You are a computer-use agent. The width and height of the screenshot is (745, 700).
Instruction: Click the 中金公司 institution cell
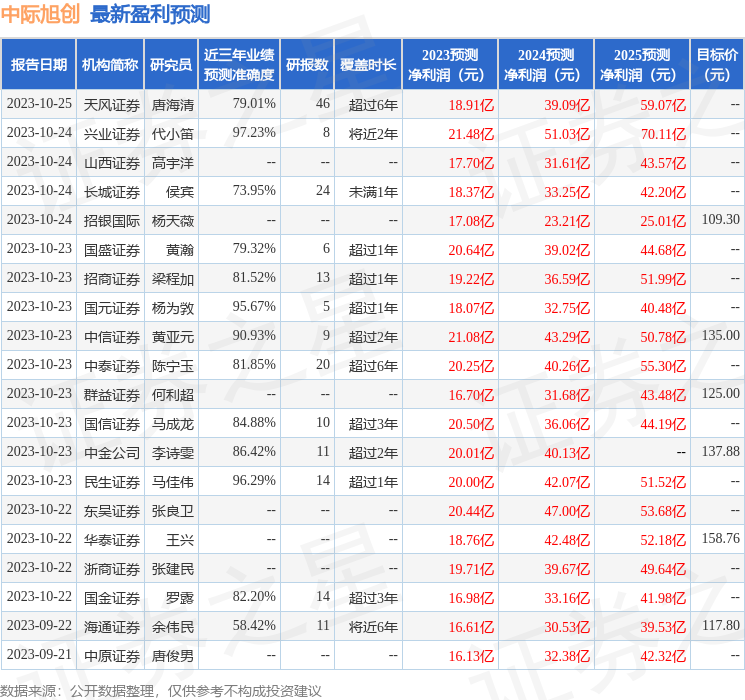(x=112, y=452)
